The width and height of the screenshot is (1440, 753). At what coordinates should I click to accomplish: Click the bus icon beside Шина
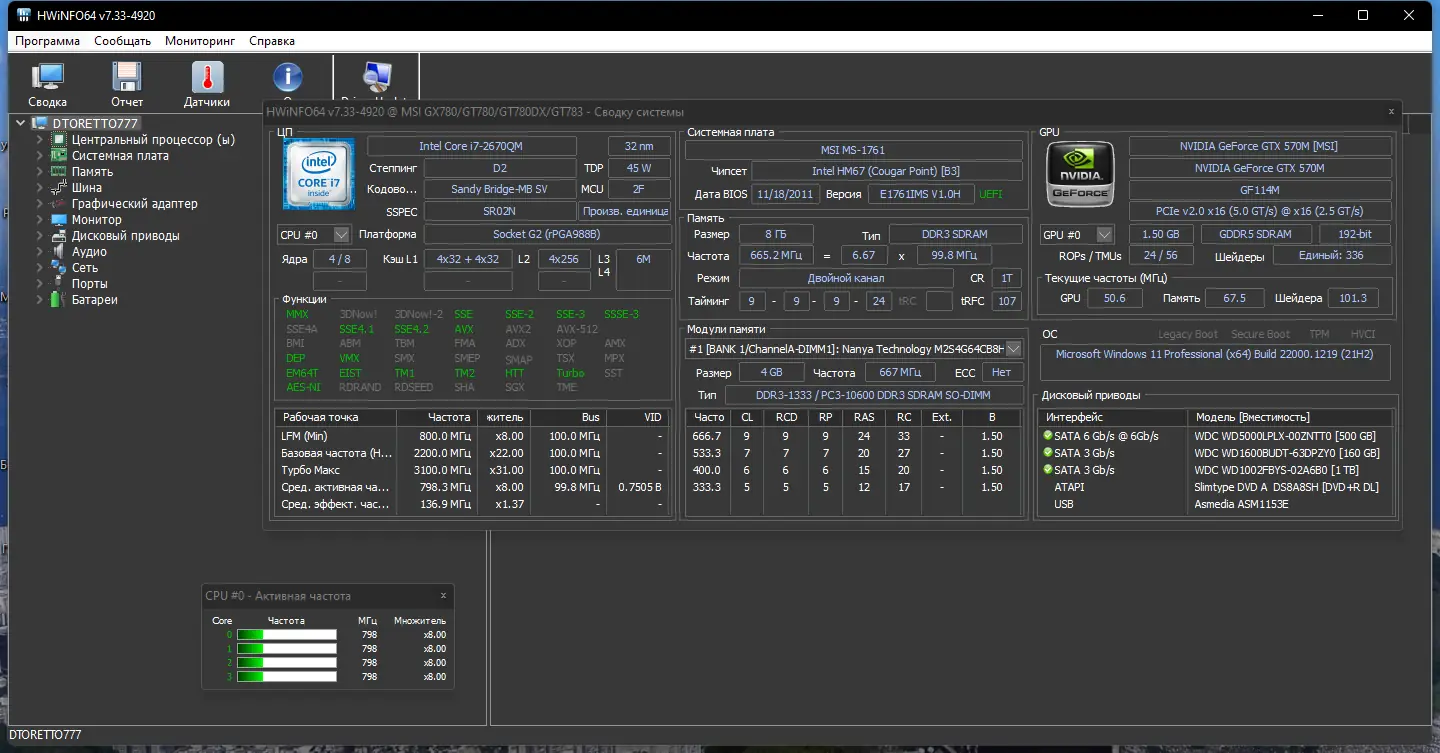59,188
